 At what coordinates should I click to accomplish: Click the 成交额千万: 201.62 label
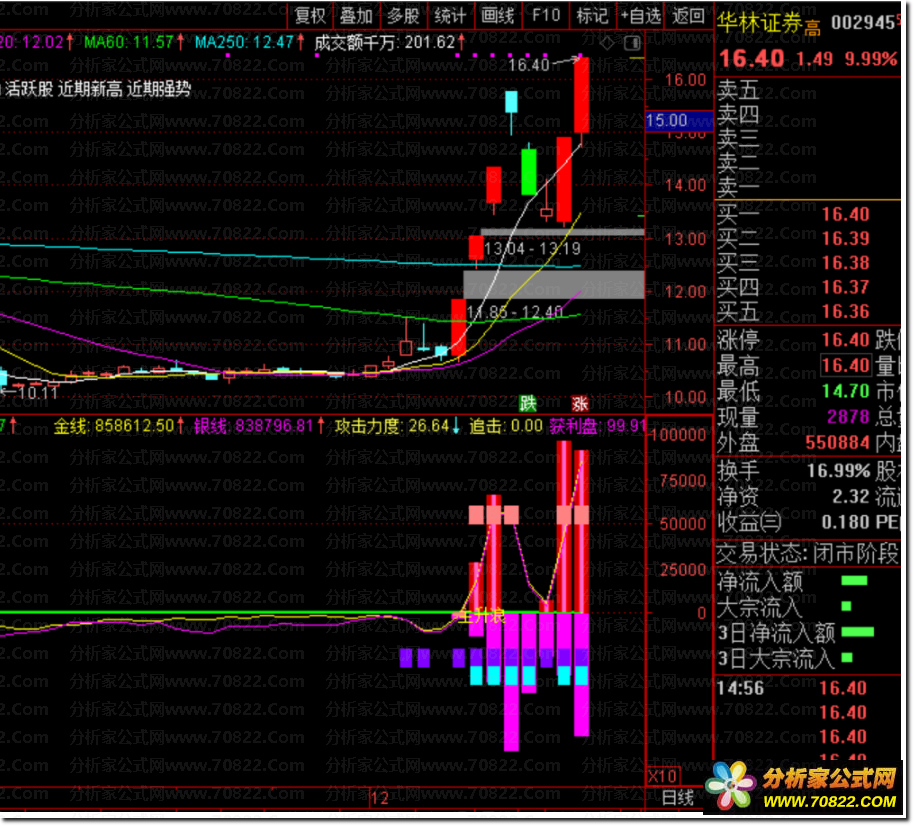(390, 43)
